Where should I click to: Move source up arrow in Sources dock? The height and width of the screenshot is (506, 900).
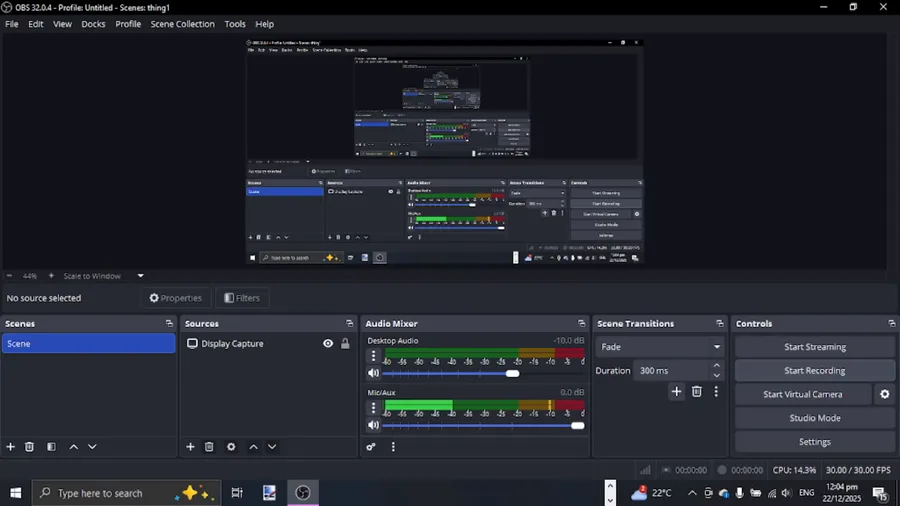[x=253, y=447]
